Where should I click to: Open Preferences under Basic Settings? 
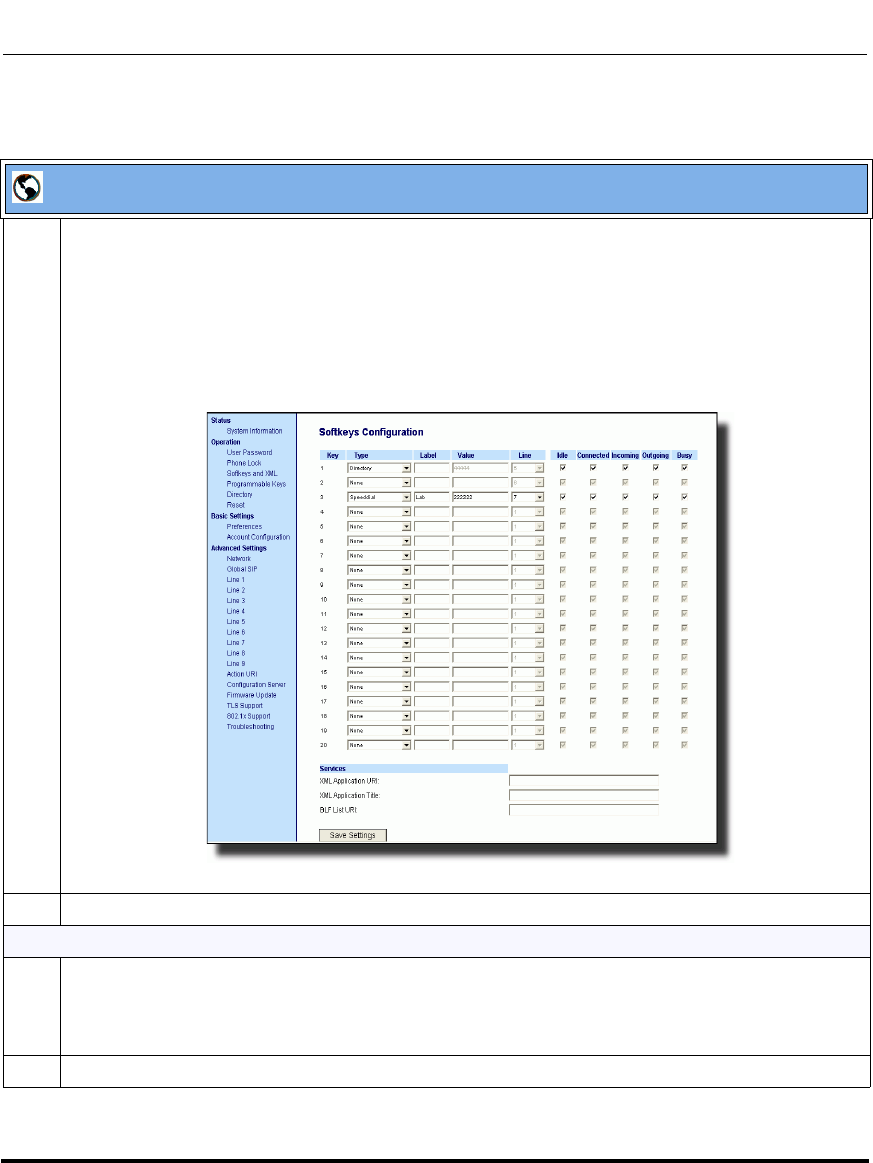(244, 527)
